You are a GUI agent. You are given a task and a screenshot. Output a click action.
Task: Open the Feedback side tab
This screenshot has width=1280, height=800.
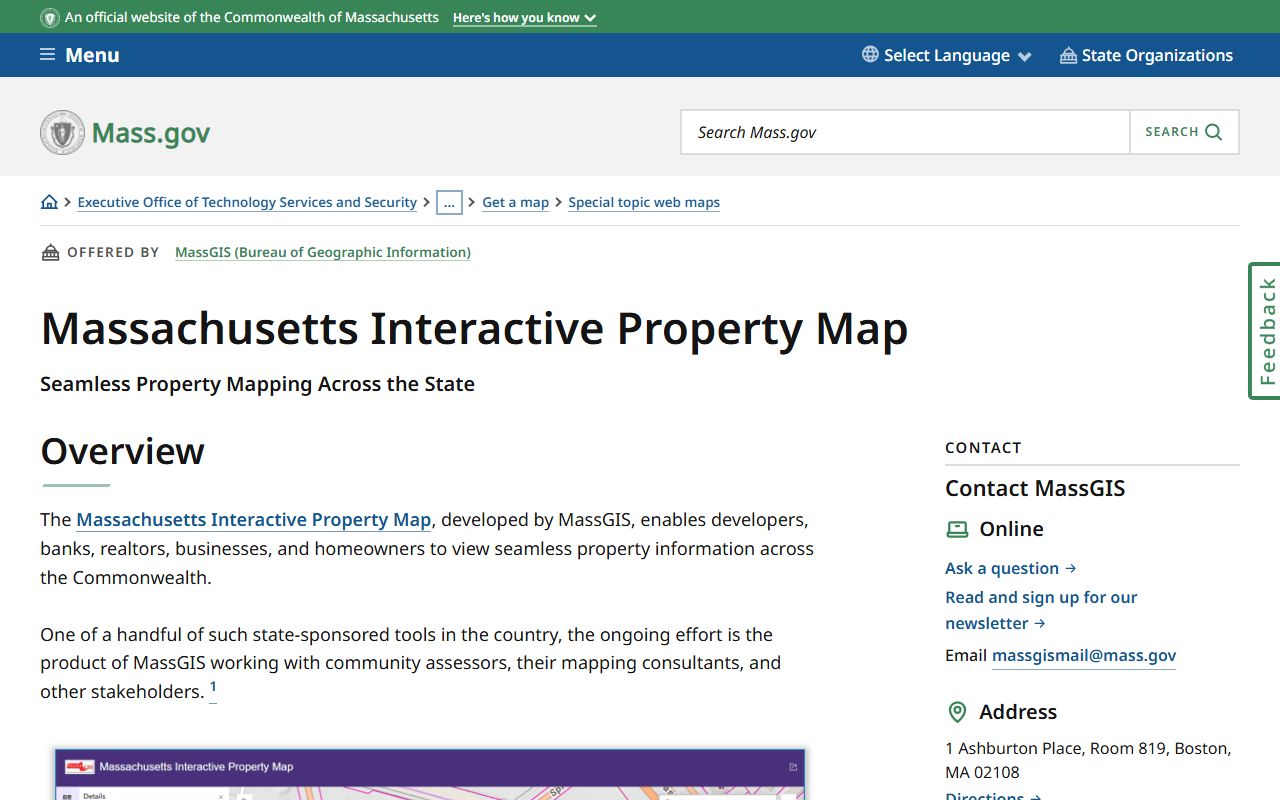(x=1265, y=331)
